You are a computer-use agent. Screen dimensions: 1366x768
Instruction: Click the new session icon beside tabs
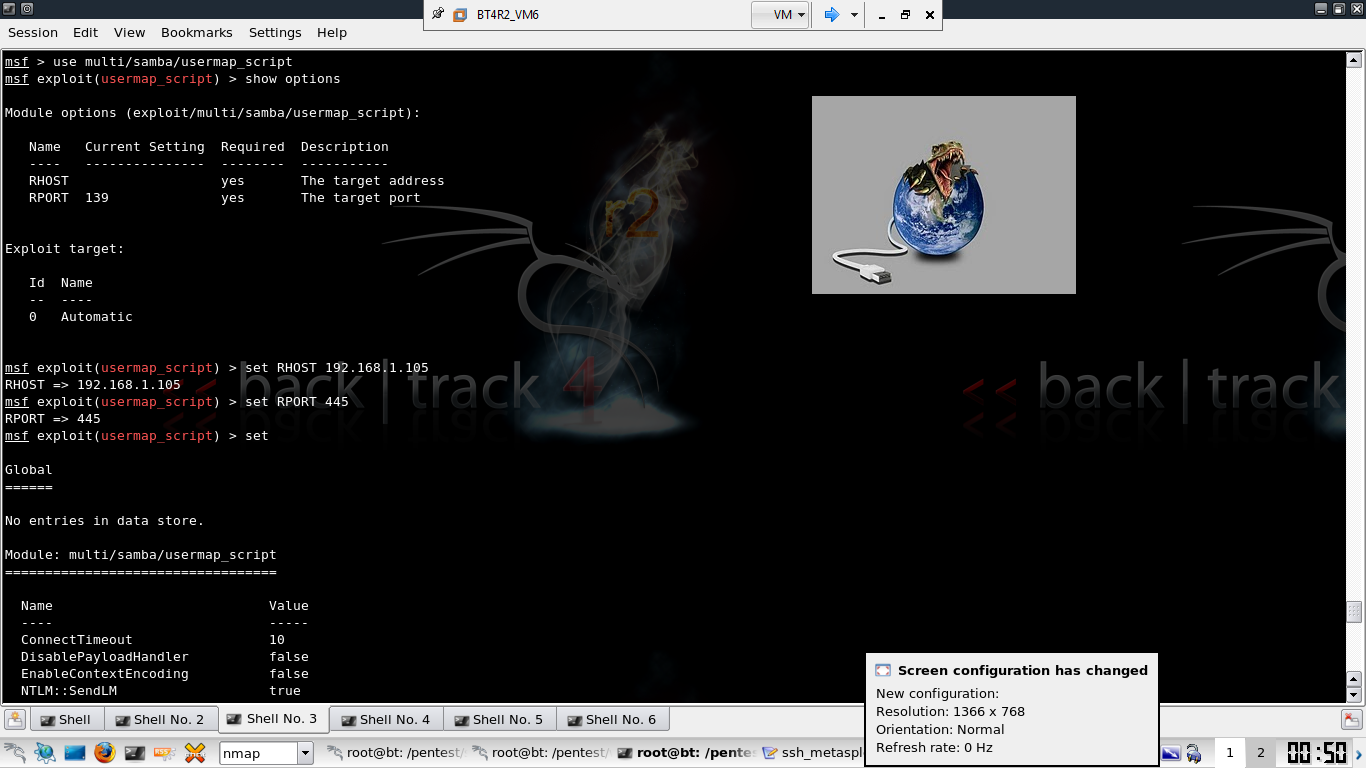[x=15, y=719]
